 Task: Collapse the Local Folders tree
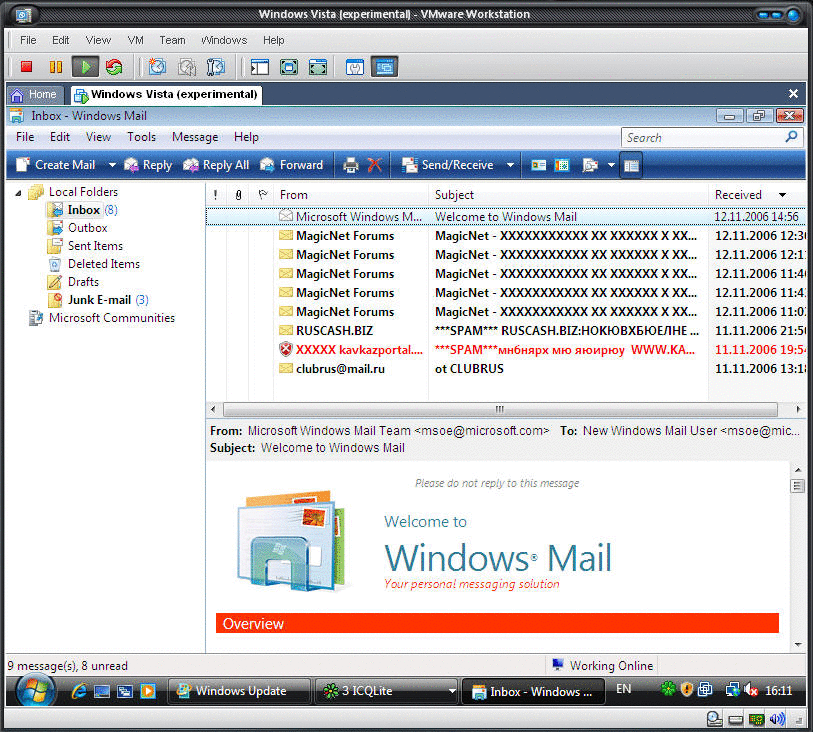tap(18, 193)
